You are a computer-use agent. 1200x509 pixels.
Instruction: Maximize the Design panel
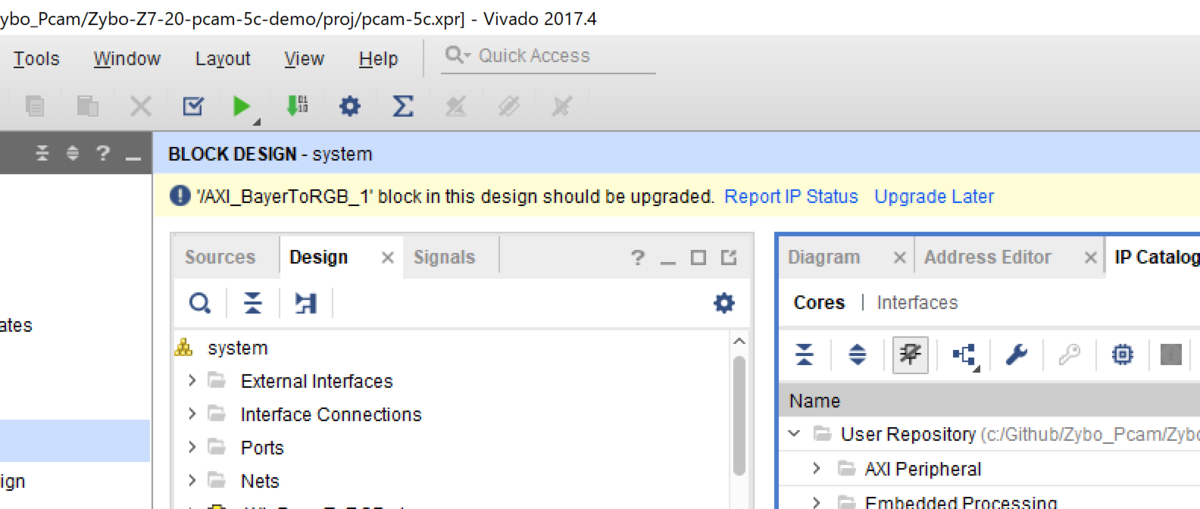(698, 258)
